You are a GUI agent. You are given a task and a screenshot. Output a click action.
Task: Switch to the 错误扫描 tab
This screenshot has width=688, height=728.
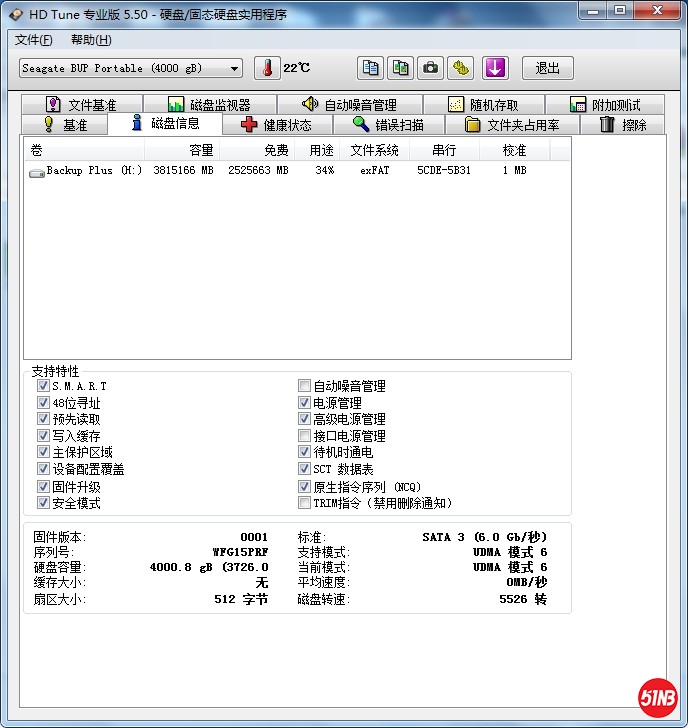[389, 125]
